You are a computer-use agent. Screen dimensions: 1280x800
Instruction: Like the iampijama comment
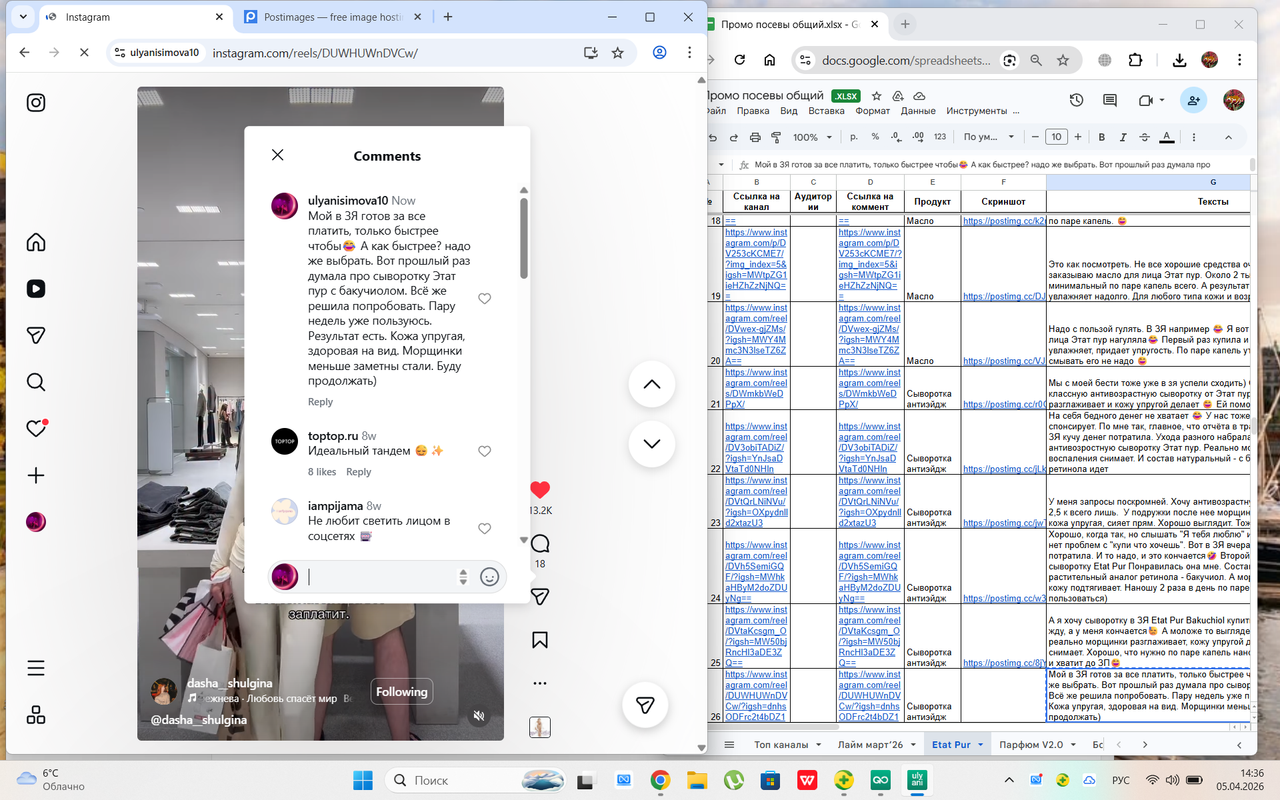485,528
